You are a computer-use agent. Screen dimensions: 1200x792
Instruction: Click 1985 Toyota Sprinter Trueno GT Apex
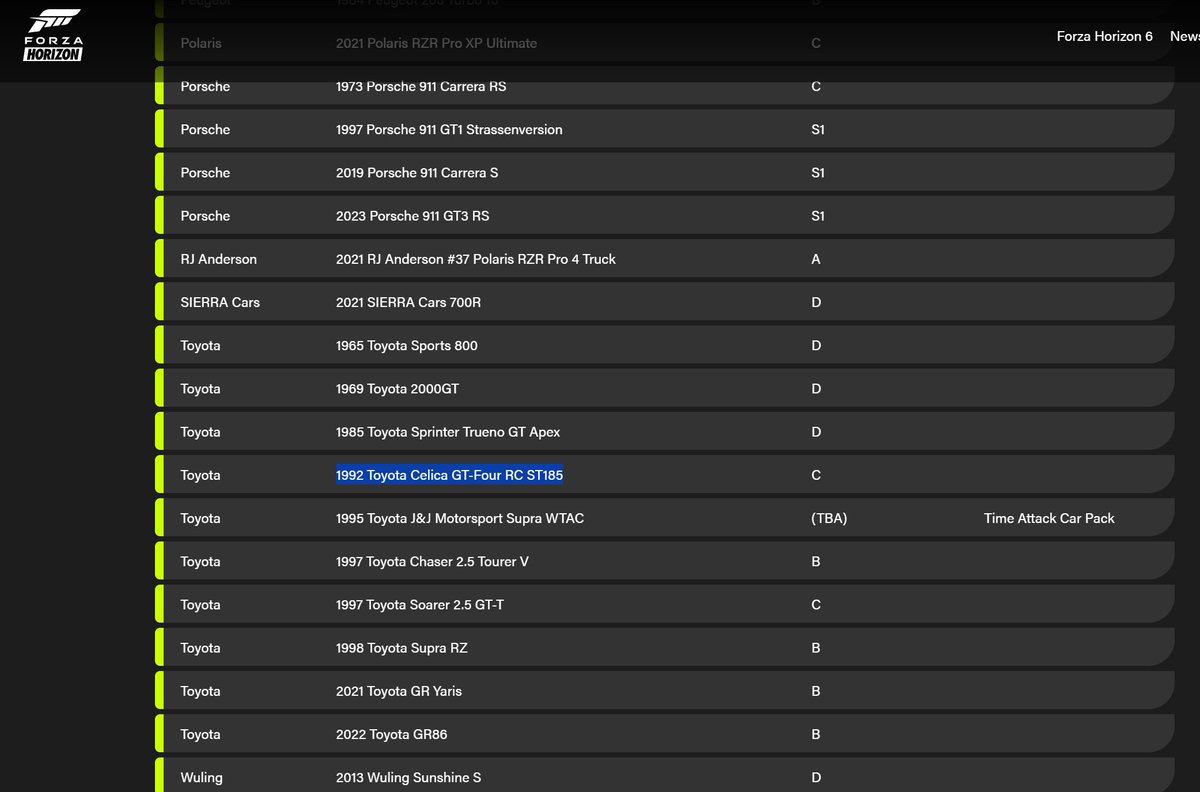(x=448, y=431)
